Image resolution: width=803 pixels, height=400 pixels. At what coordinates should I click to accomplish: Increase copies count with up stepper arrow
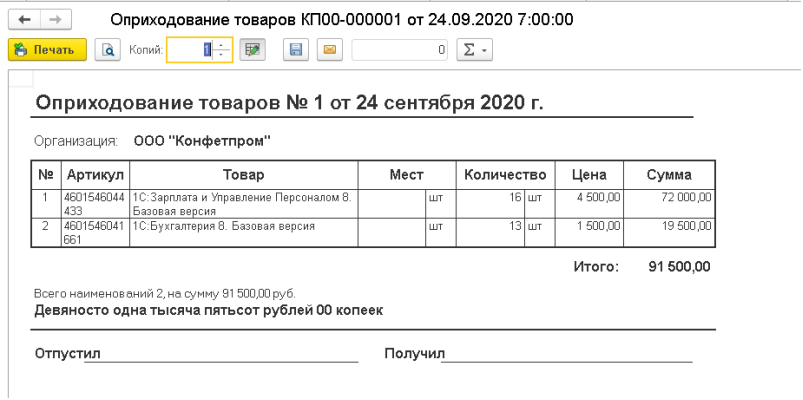[x=221, y=45]
